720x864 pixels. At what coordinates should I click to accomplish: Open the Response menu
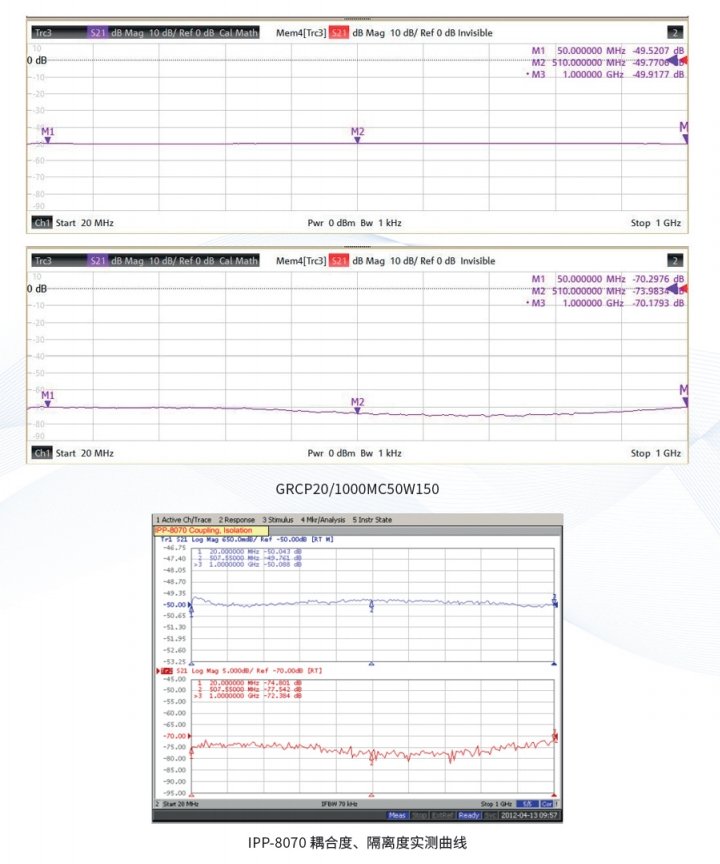point(237,520)
